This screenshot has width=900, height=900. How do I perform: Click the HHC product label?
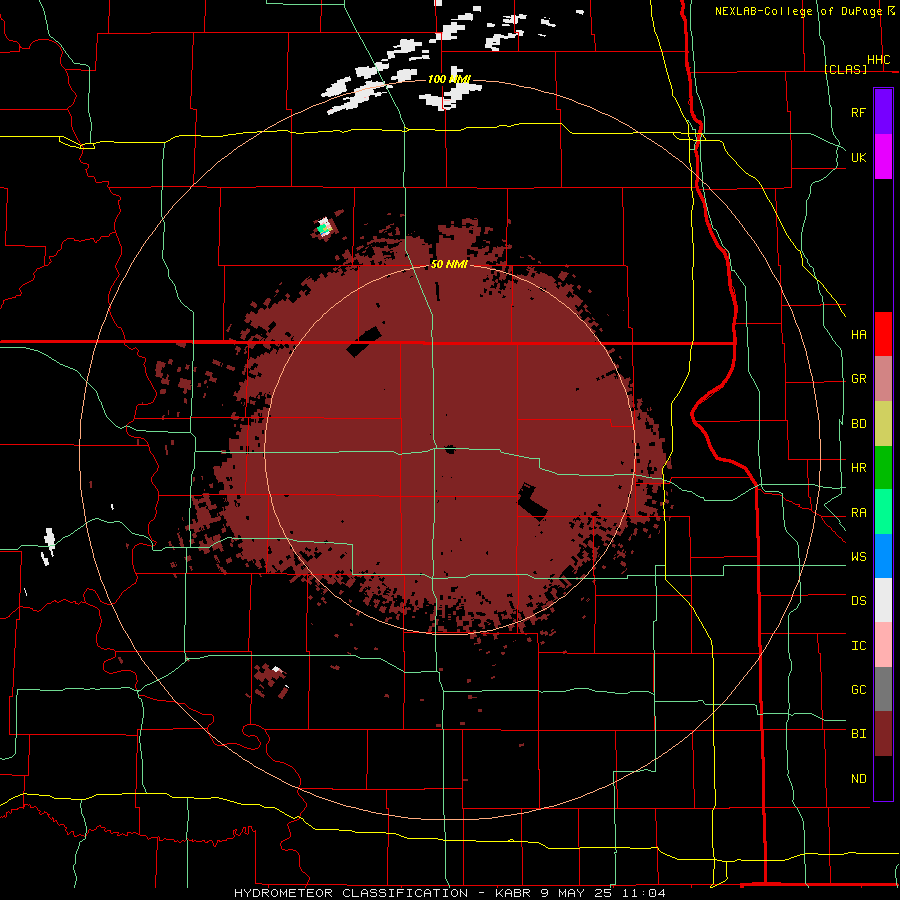coord(878,60)
